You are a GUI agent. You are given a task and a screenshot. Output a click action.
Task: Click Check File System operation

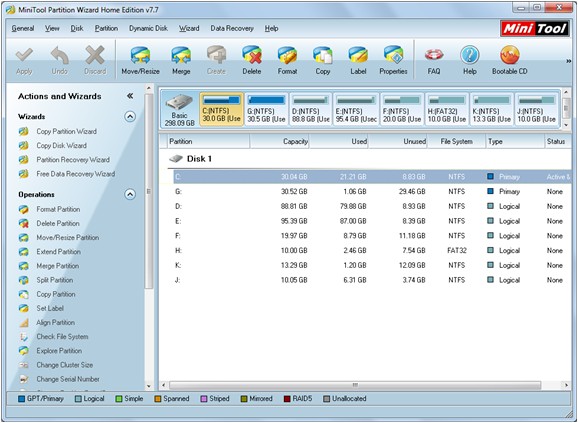[x=62, y=336]
